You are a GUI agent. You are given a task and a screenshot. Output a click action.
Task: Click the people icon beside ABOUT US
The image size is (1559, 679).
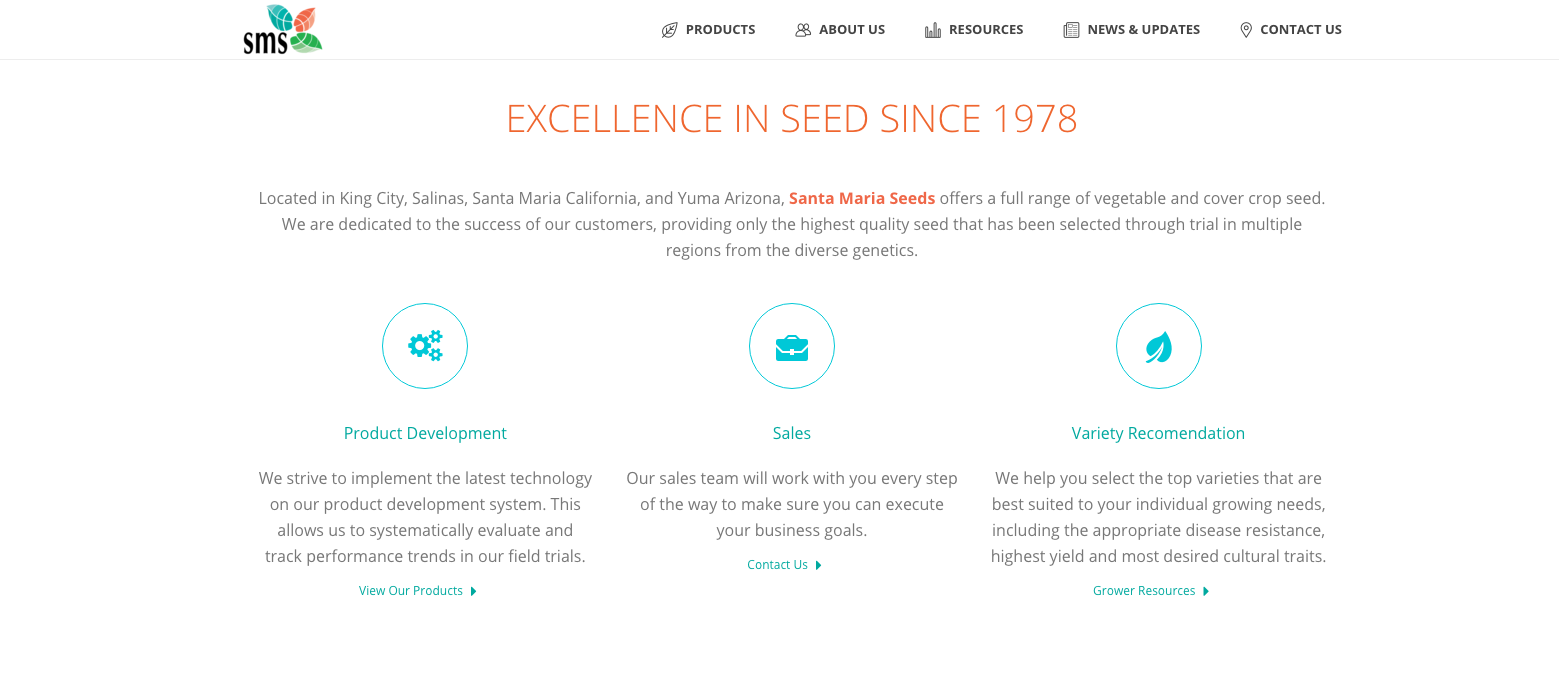click(x=802, y=29)
